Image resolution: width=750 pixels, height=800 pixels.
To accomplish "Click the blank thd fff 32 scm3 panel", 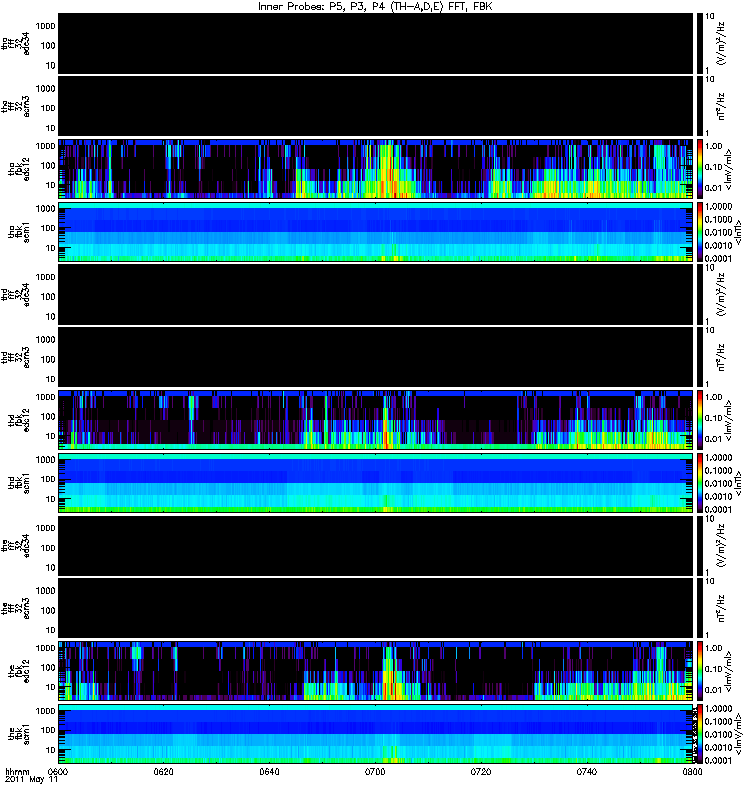I will [376, 357].
